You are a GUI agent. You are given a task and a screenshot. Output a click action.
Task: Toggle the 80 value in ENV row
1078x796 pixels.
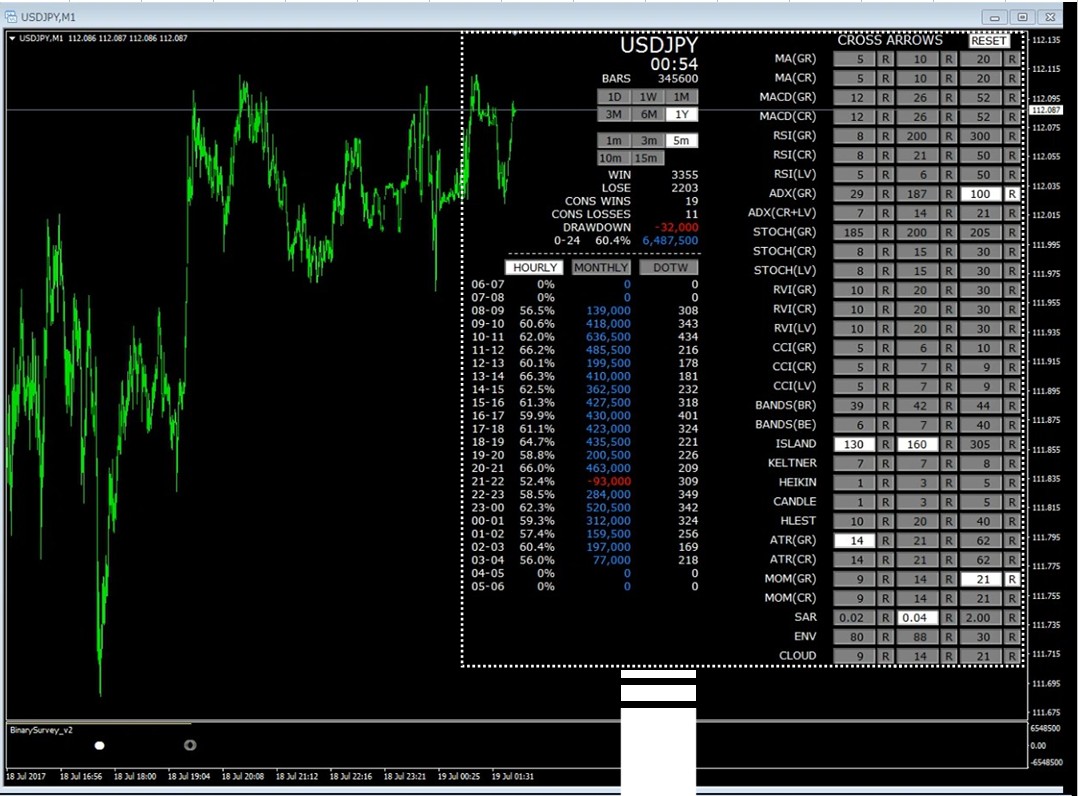(x=855, y=637)
